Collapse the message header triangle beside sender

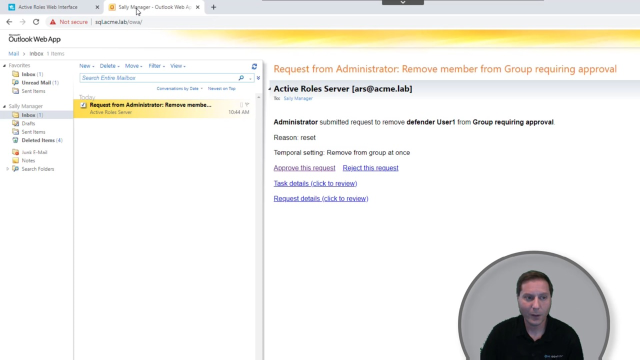coord(269,89)
